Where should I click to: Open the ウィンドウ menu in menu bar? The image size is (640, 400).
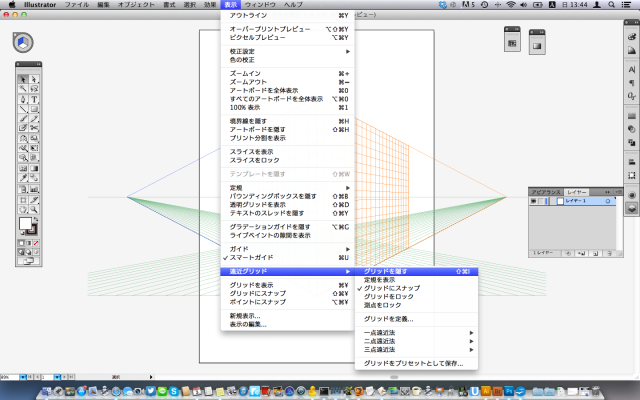[260, 4]
